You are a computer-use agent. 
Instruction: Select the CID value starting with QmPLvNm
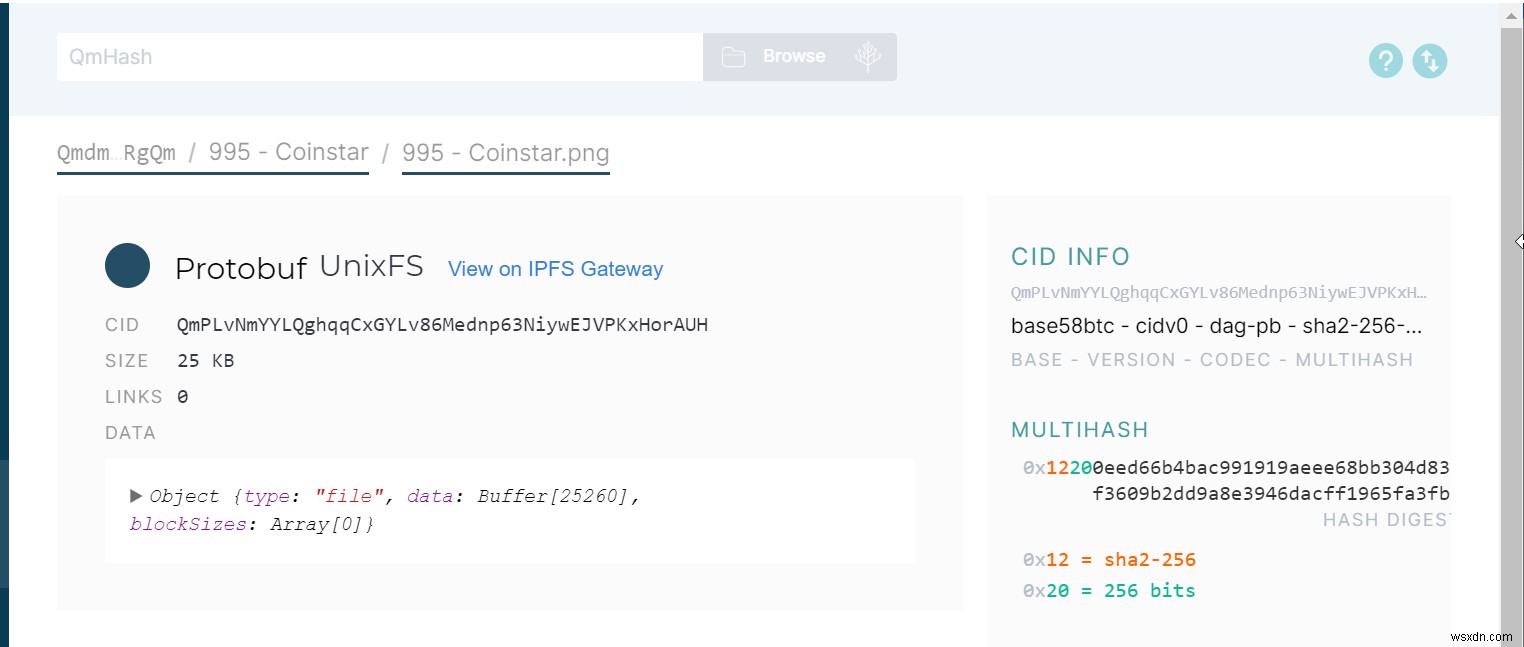[x=441, y=324]
